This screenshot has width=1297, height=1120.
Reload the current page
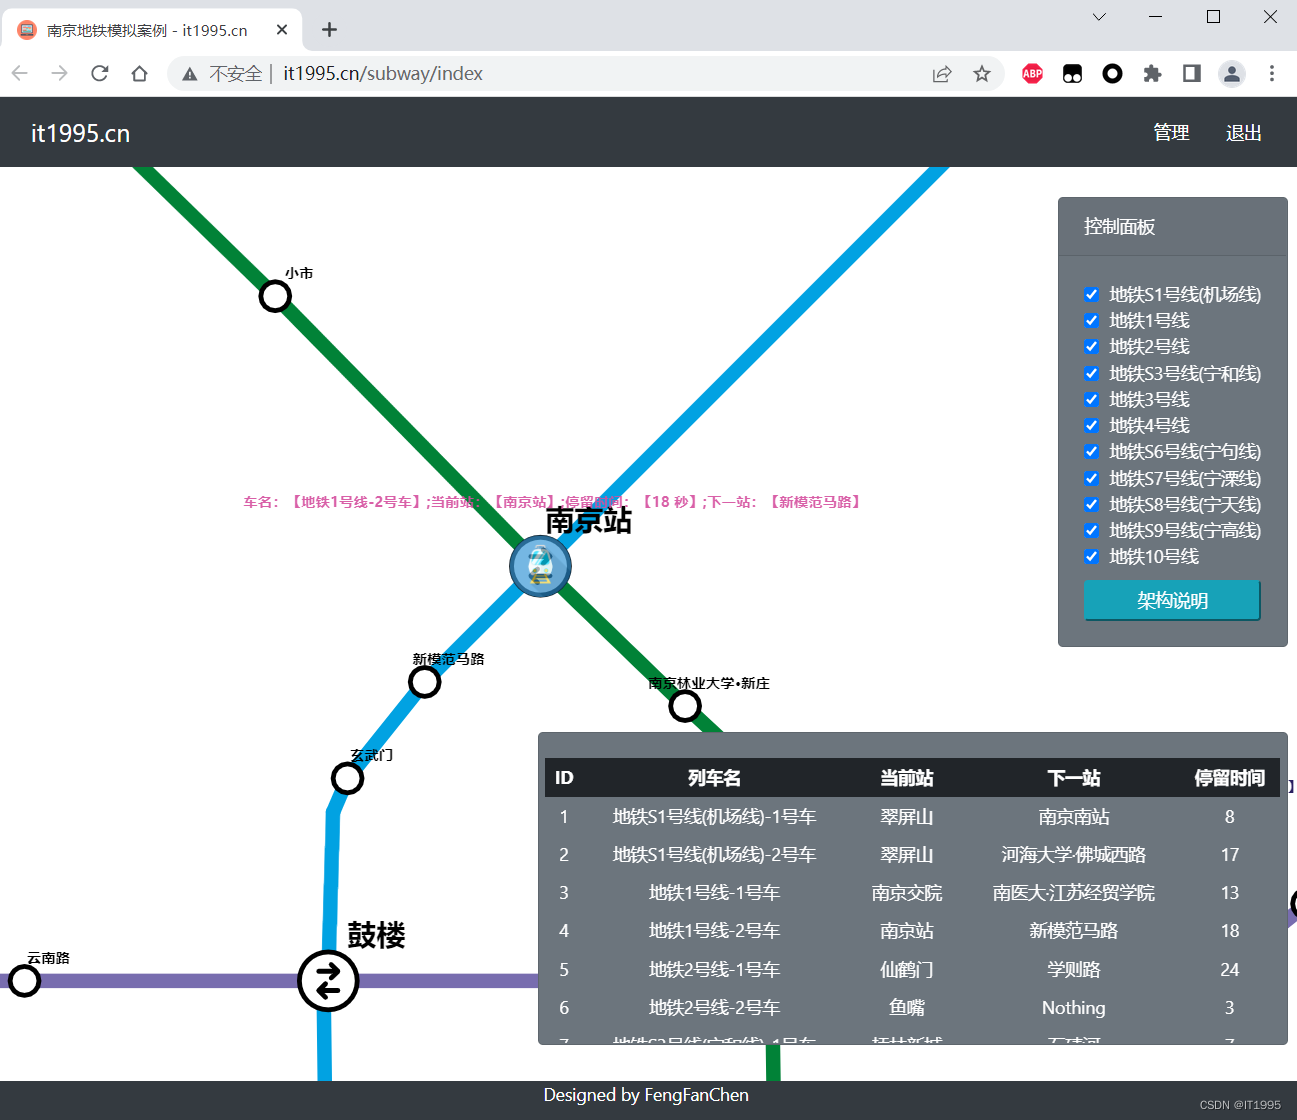pyautogui.click(x=100, y=73)
